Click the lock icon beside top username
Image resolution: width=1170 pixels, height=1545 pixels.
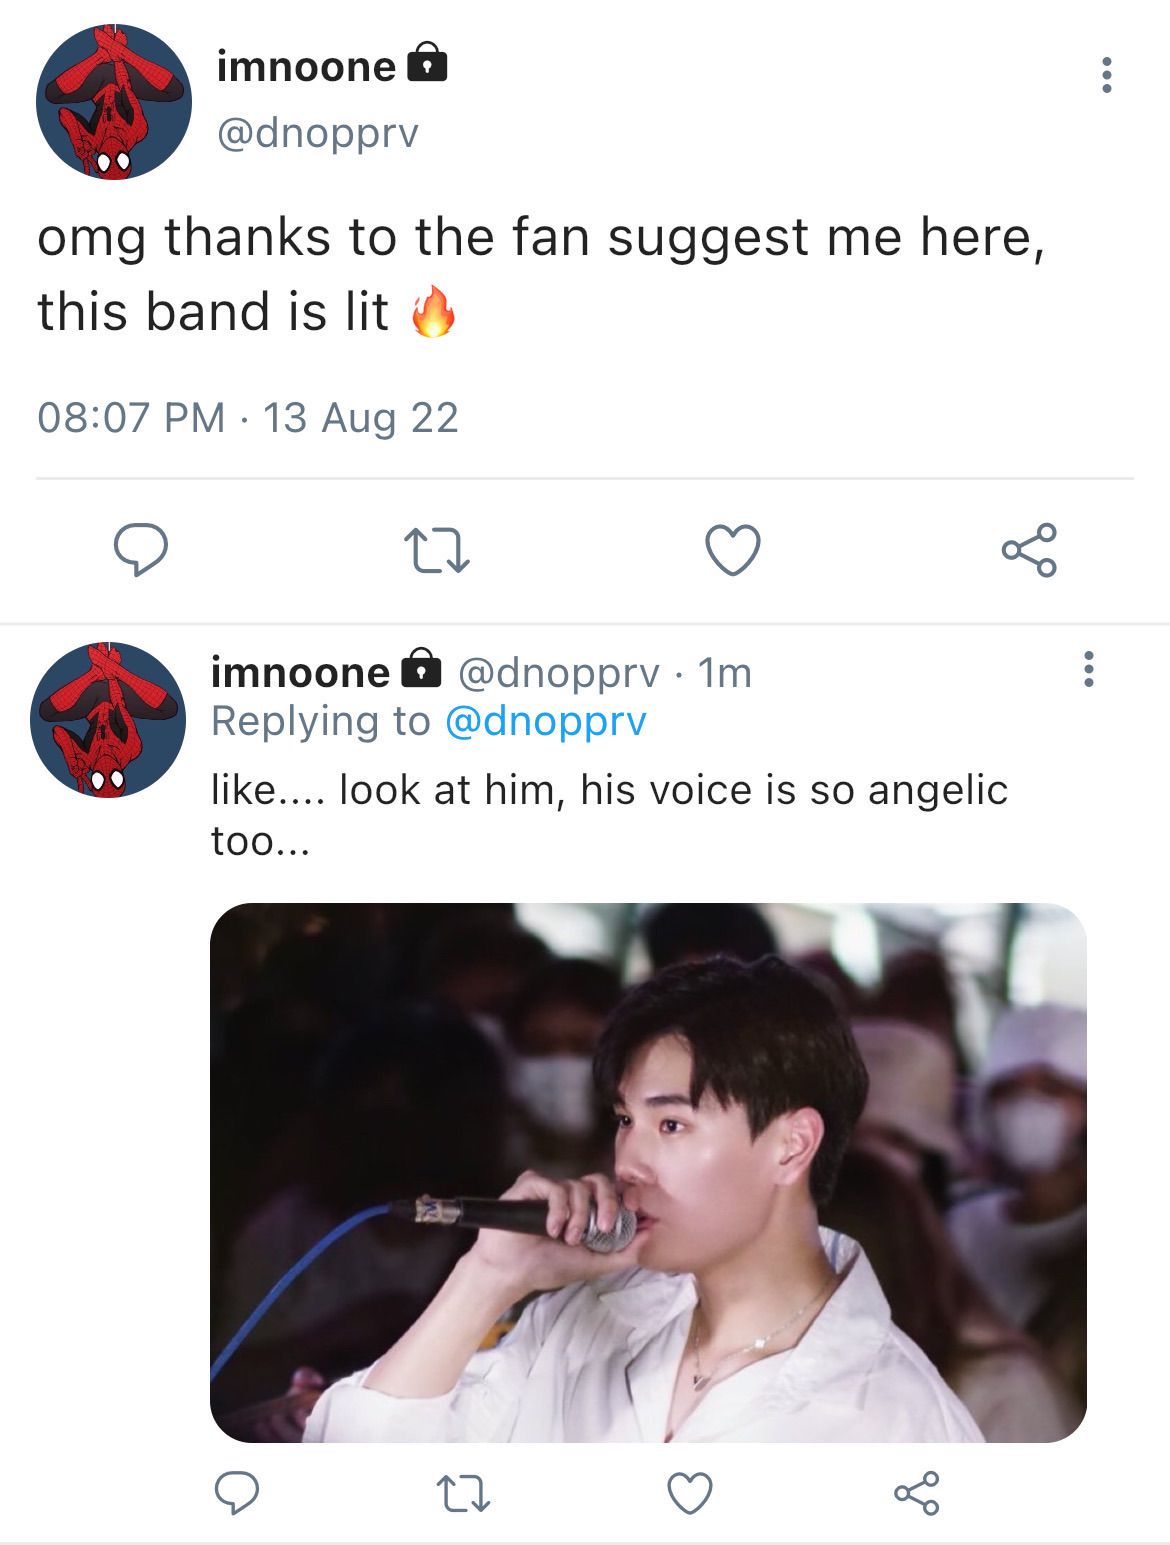427,64
